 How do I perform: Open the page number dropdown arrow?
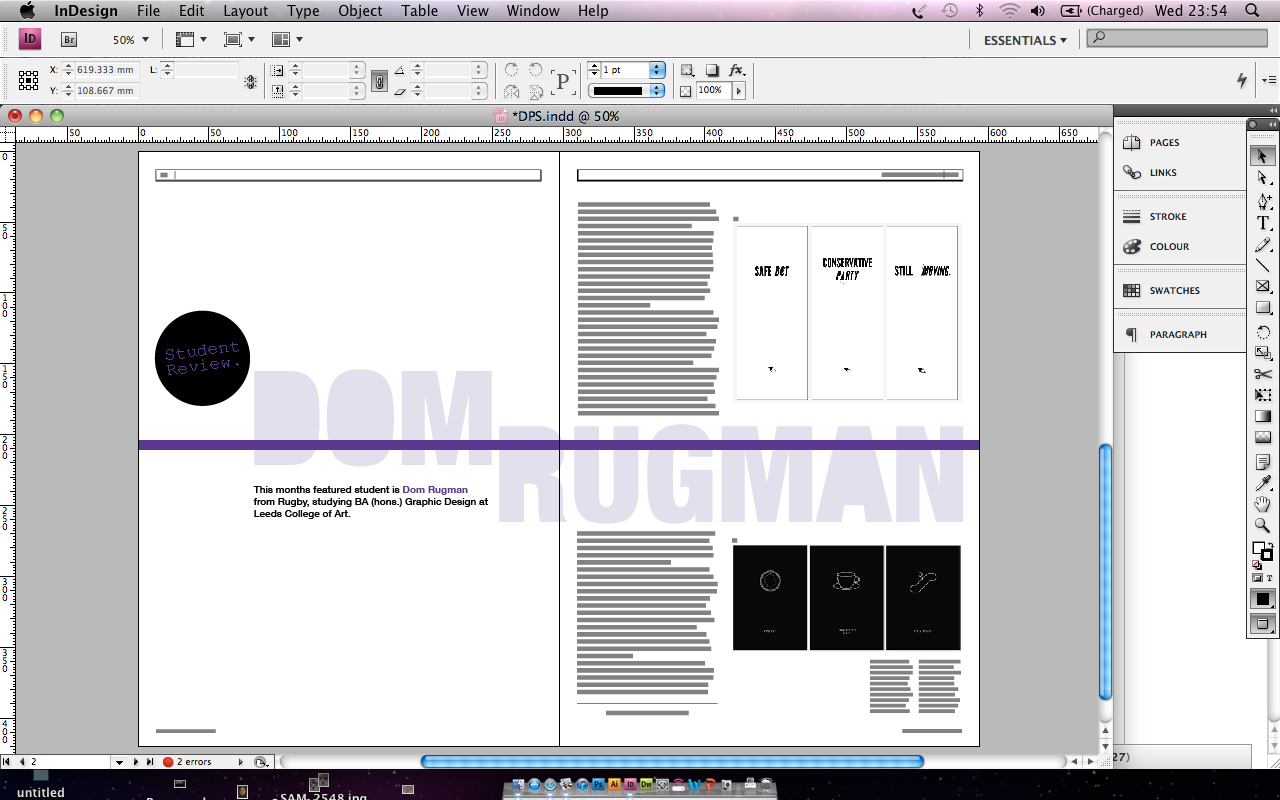pyautogui.click(x=119, y=762)
